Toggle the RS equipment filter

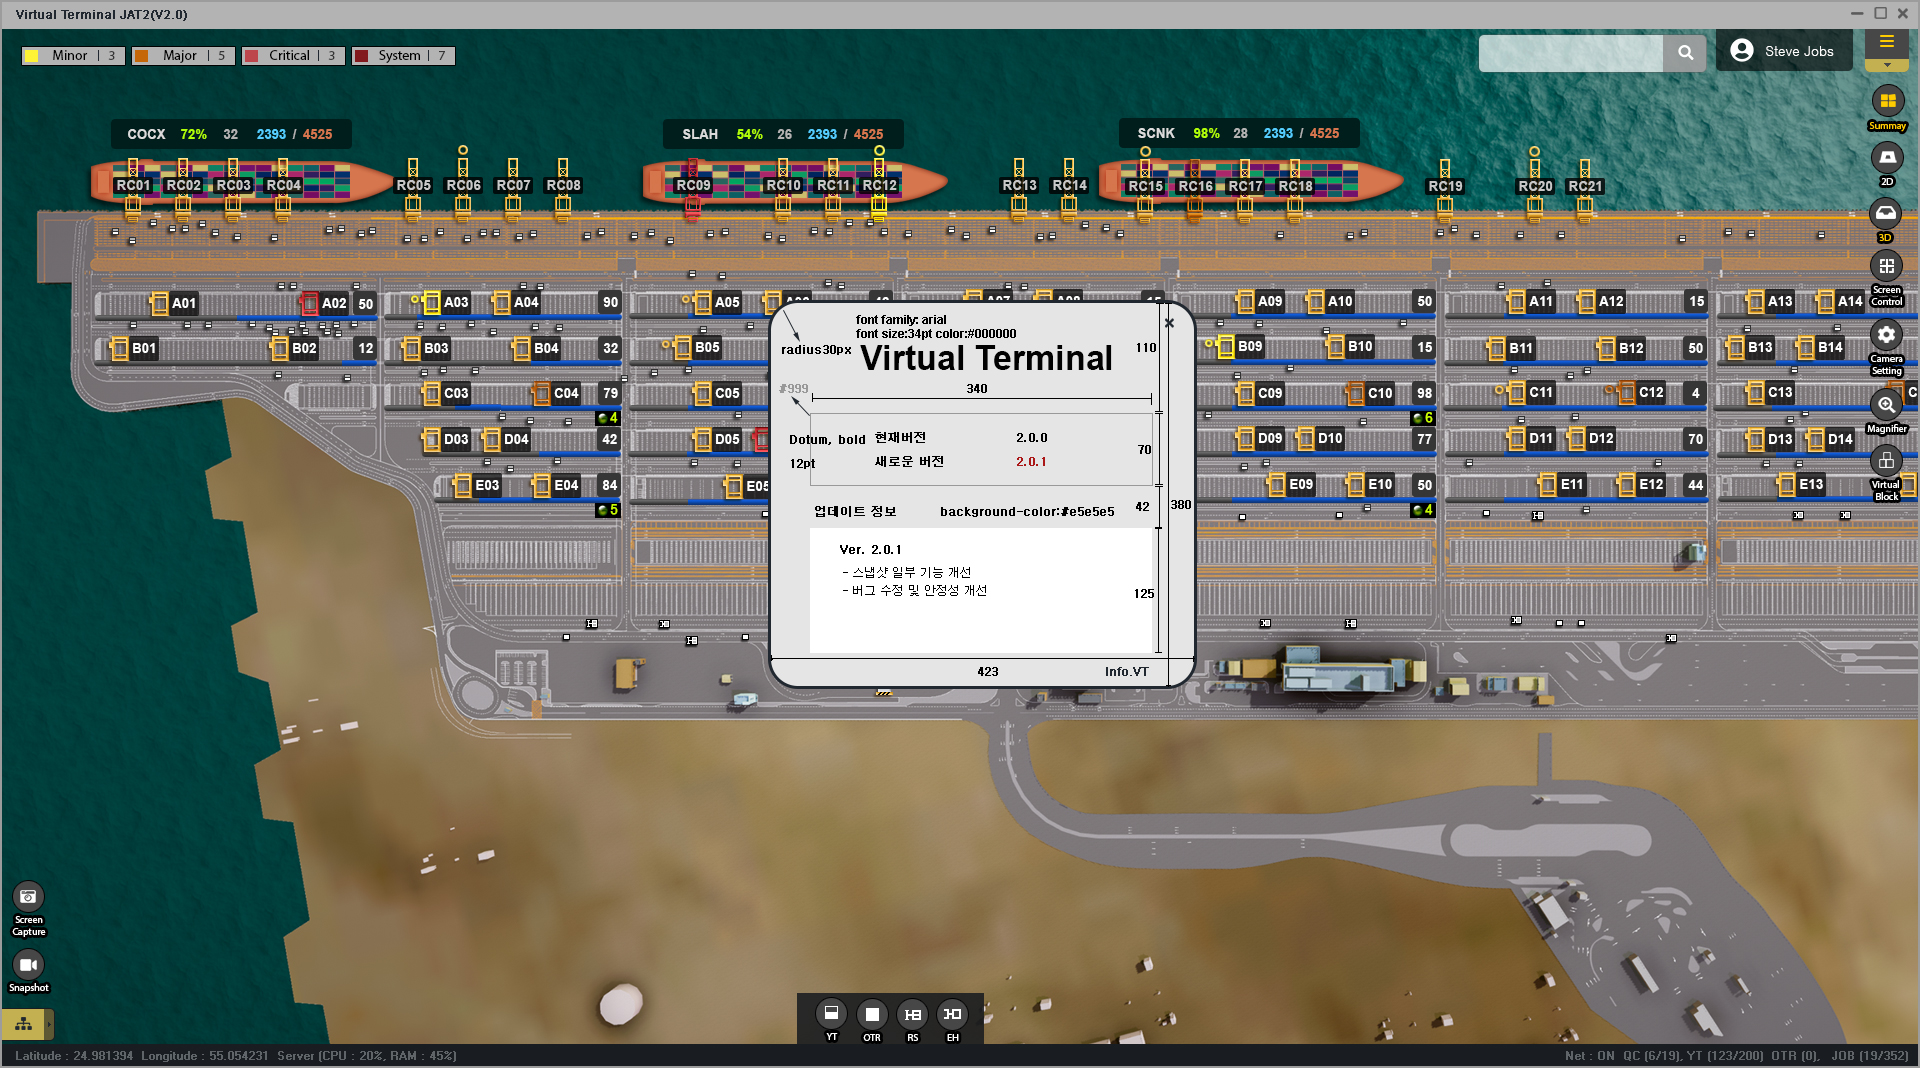pyautogui.click(x=912, y=1014)
